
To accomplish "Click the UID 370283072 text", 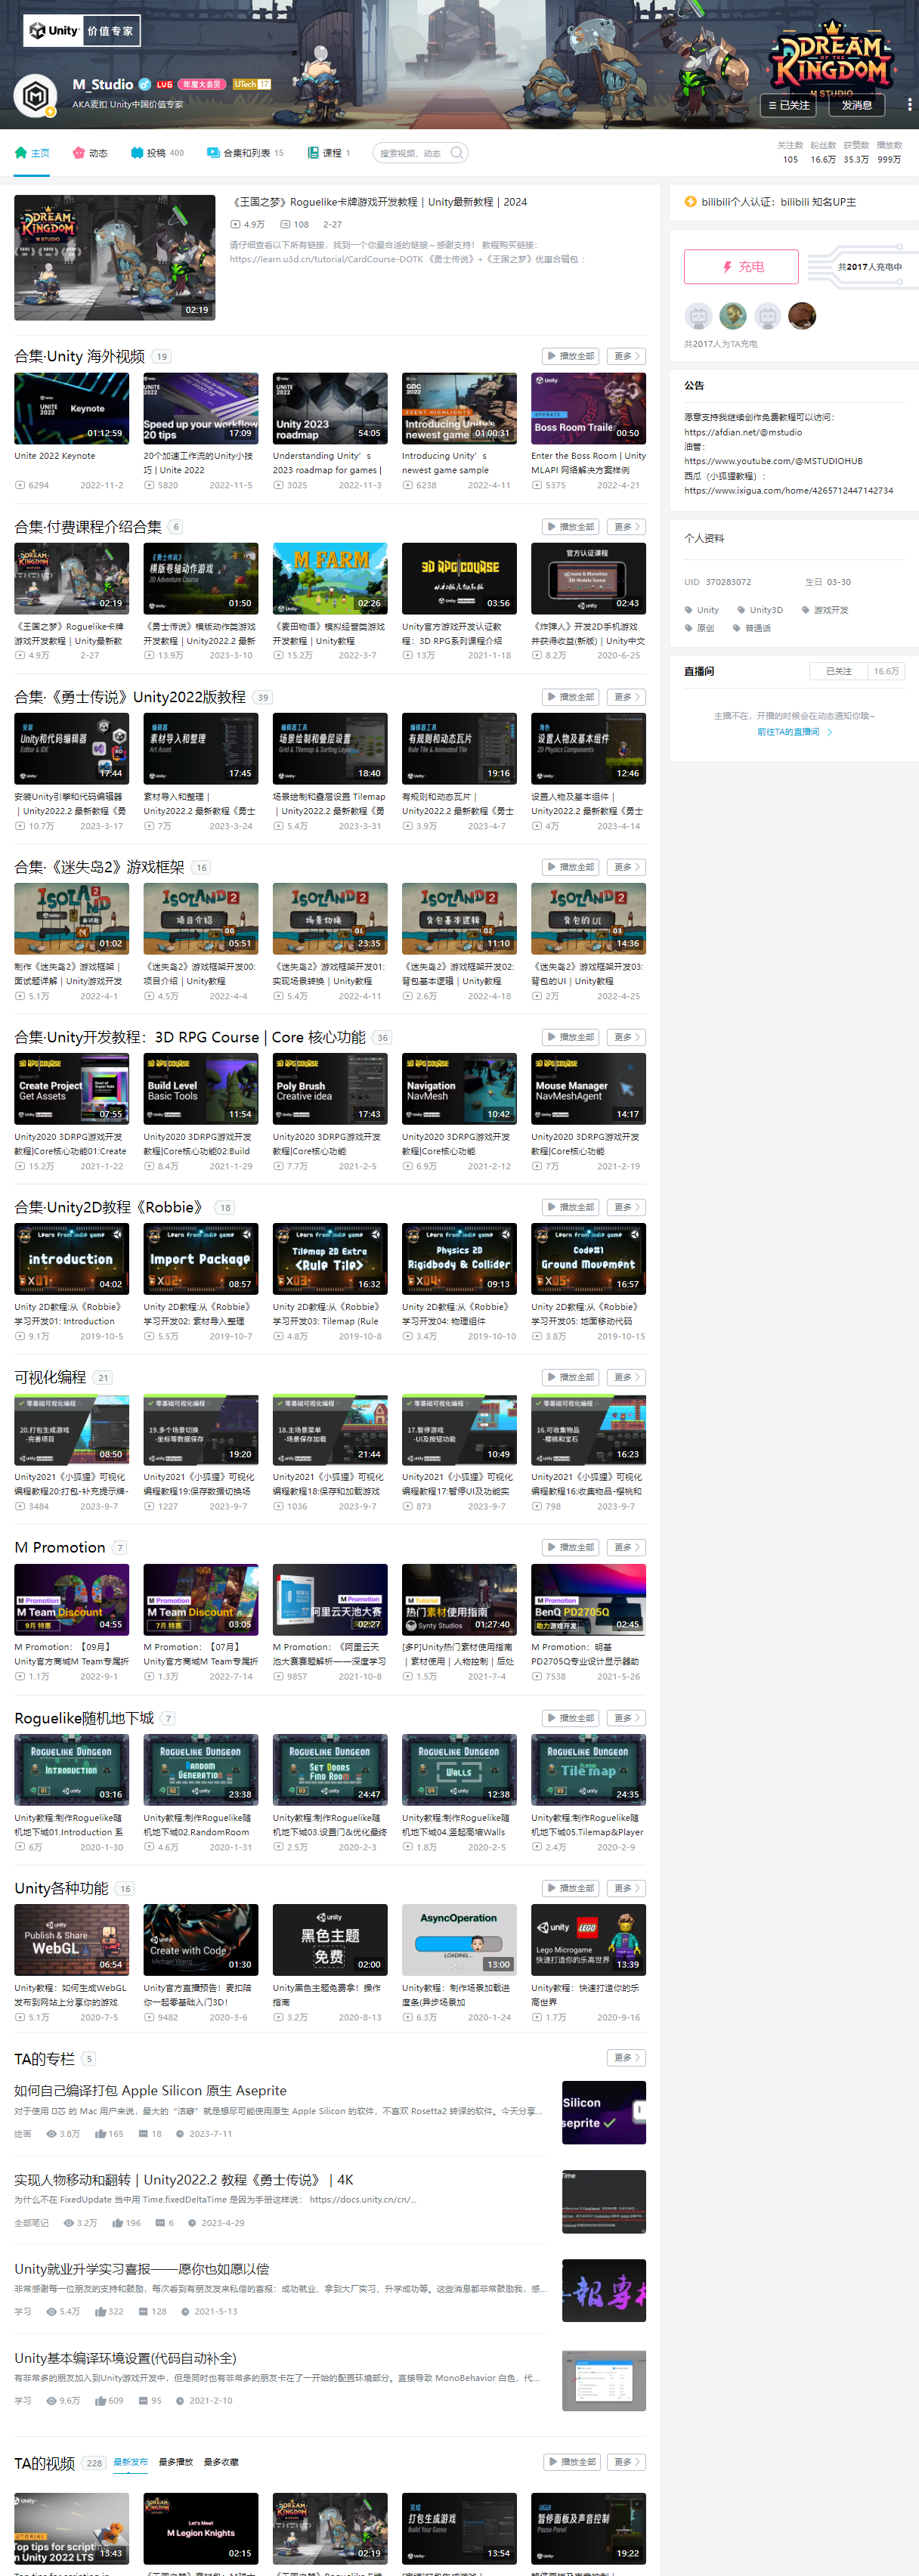I will tap(718, 582).
